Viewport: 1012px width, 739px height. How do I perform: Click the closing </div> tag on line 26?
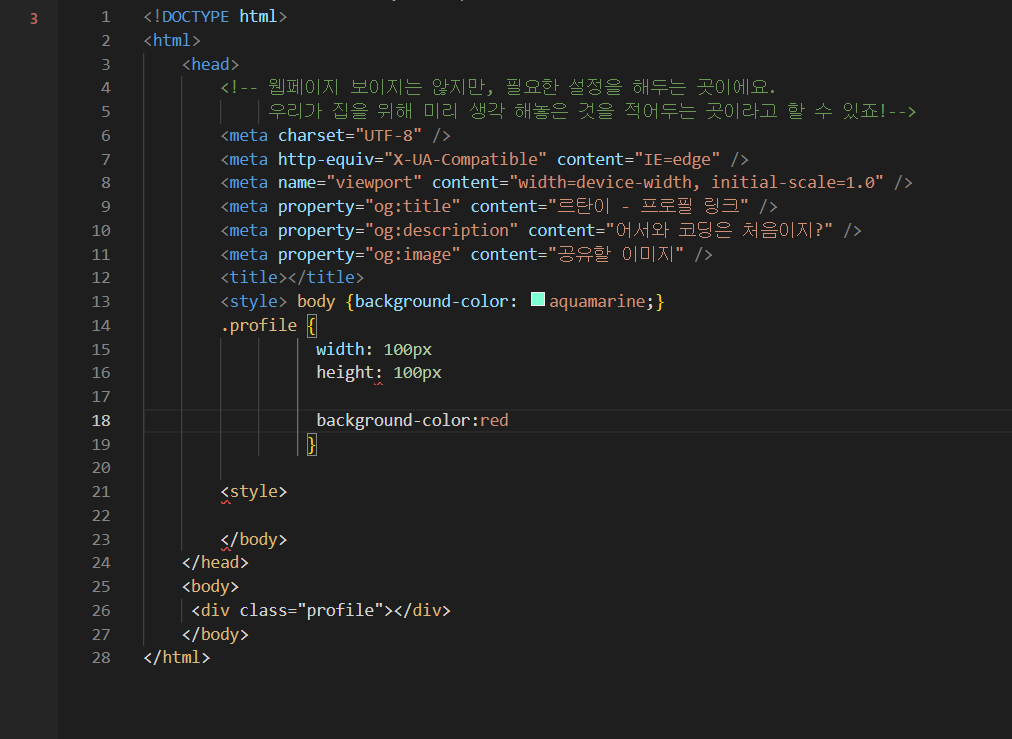[422, 611]
